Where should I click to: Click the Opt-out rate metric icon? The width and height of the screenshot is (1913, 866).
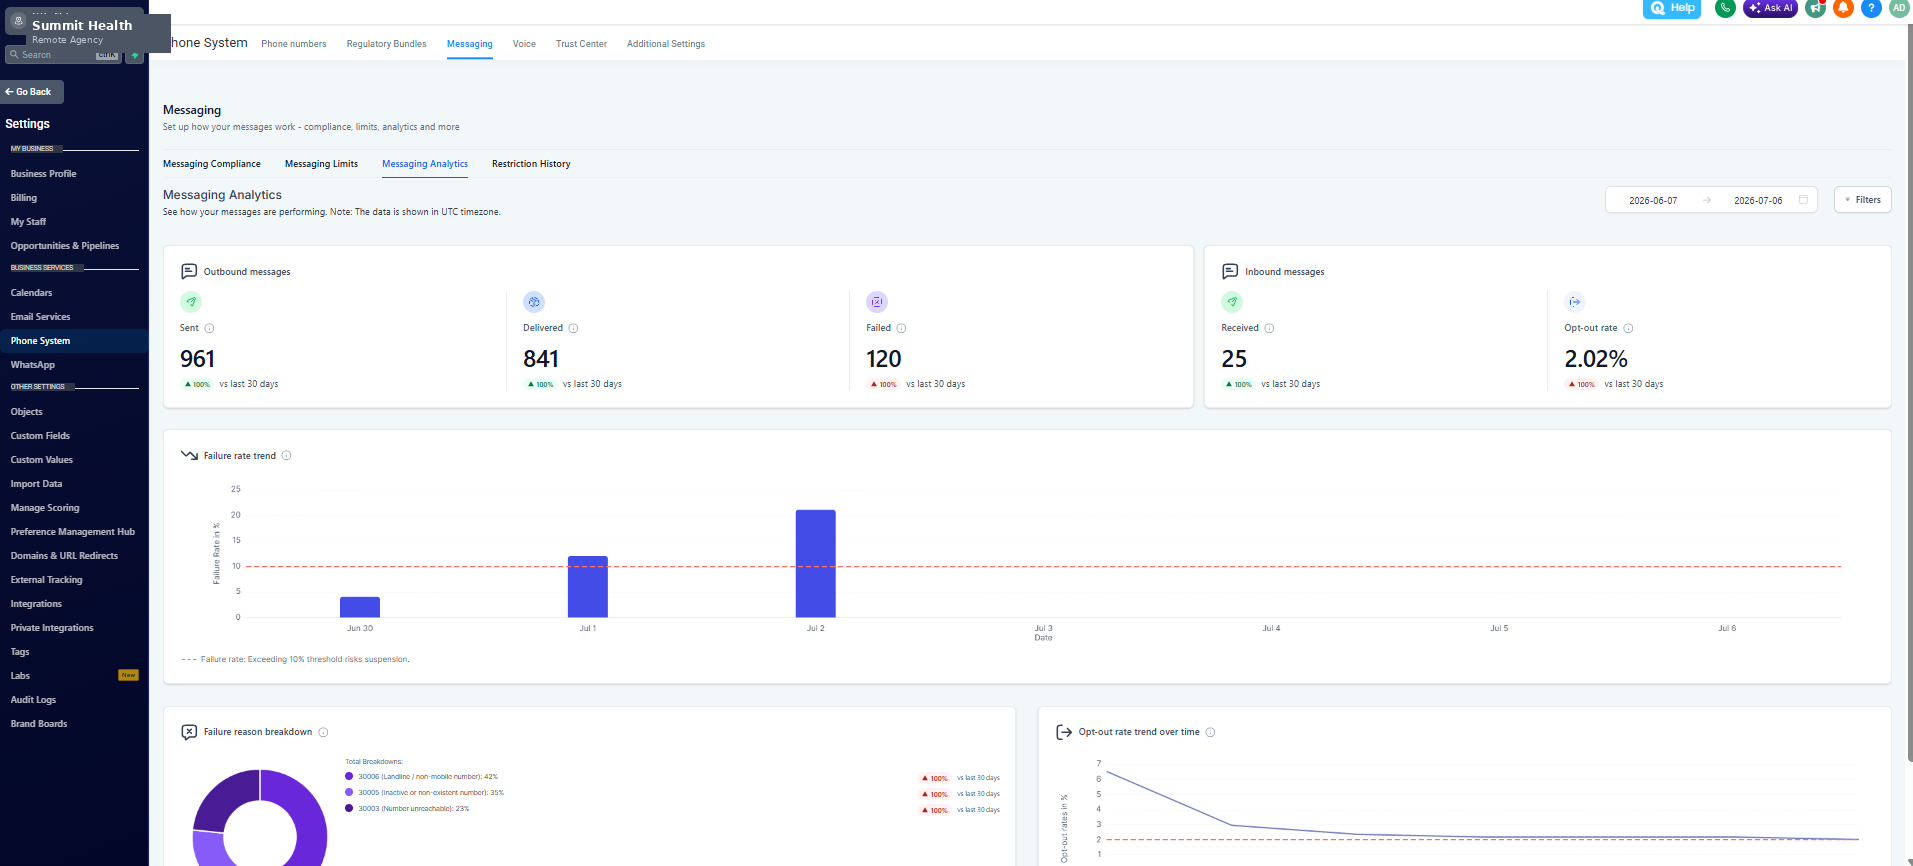(x=1575, y=302)
